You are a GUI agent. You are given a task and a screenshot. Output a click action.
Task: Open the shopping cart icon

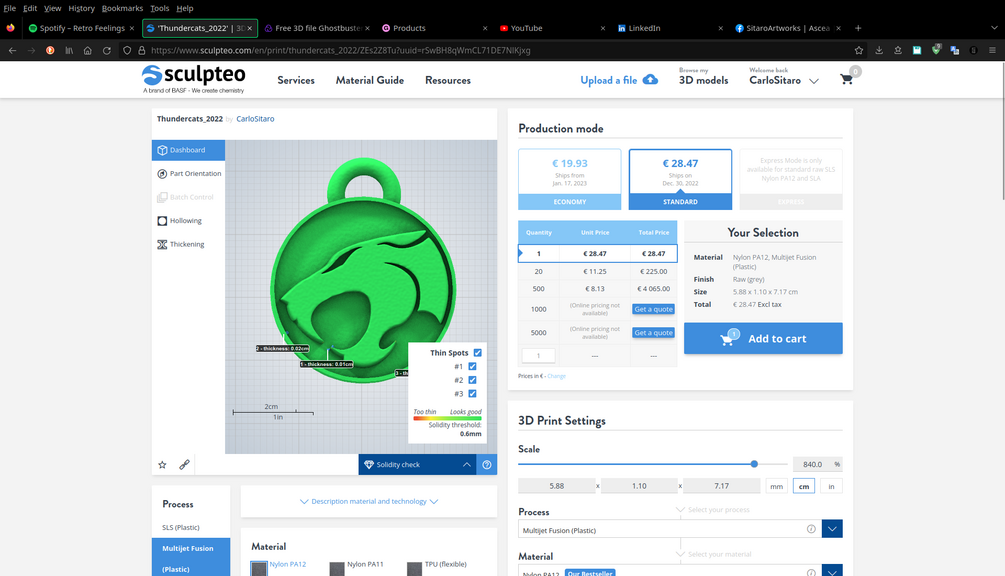[x=847, y=79]
